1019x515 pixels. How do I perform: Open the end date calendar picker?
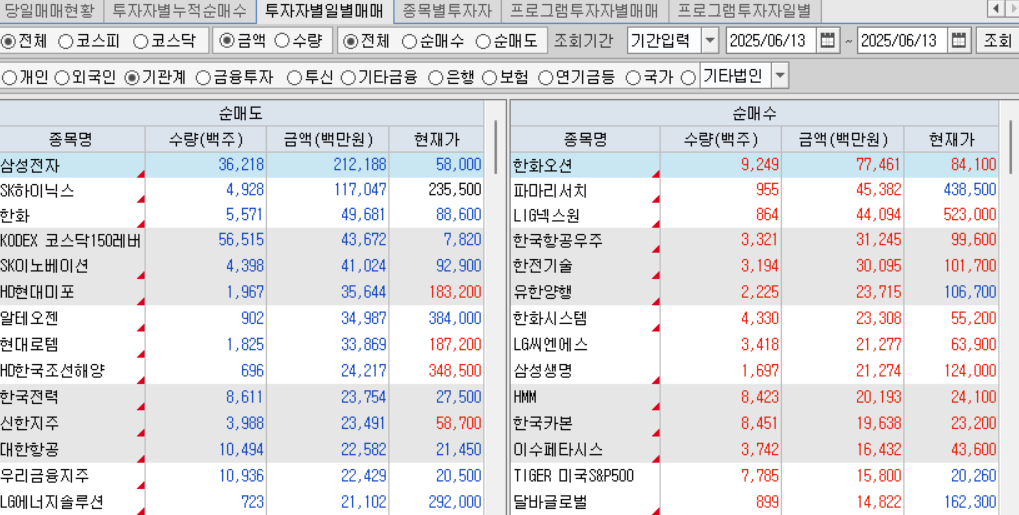[x=958, y=40]
